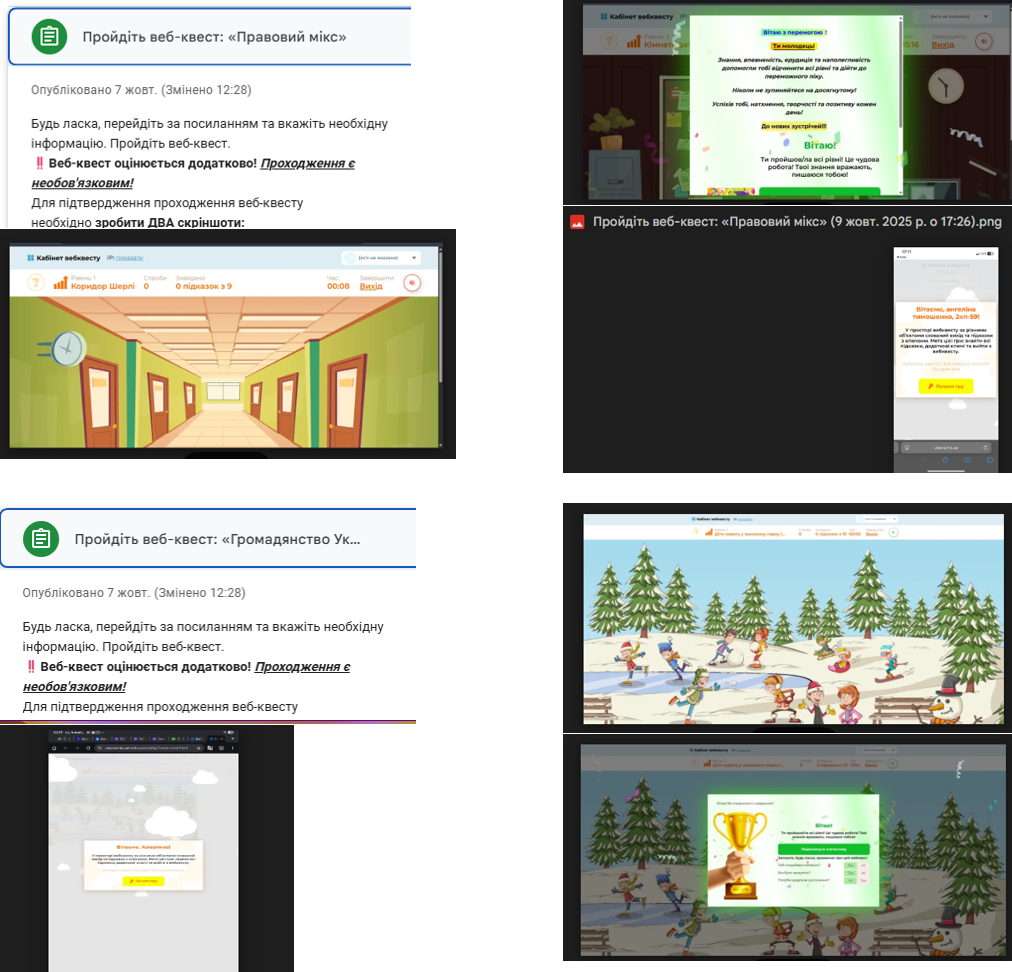Click the wall clock in the corridor scene
The height and width of the screenshot is (972, 1012).
point(66,347)
